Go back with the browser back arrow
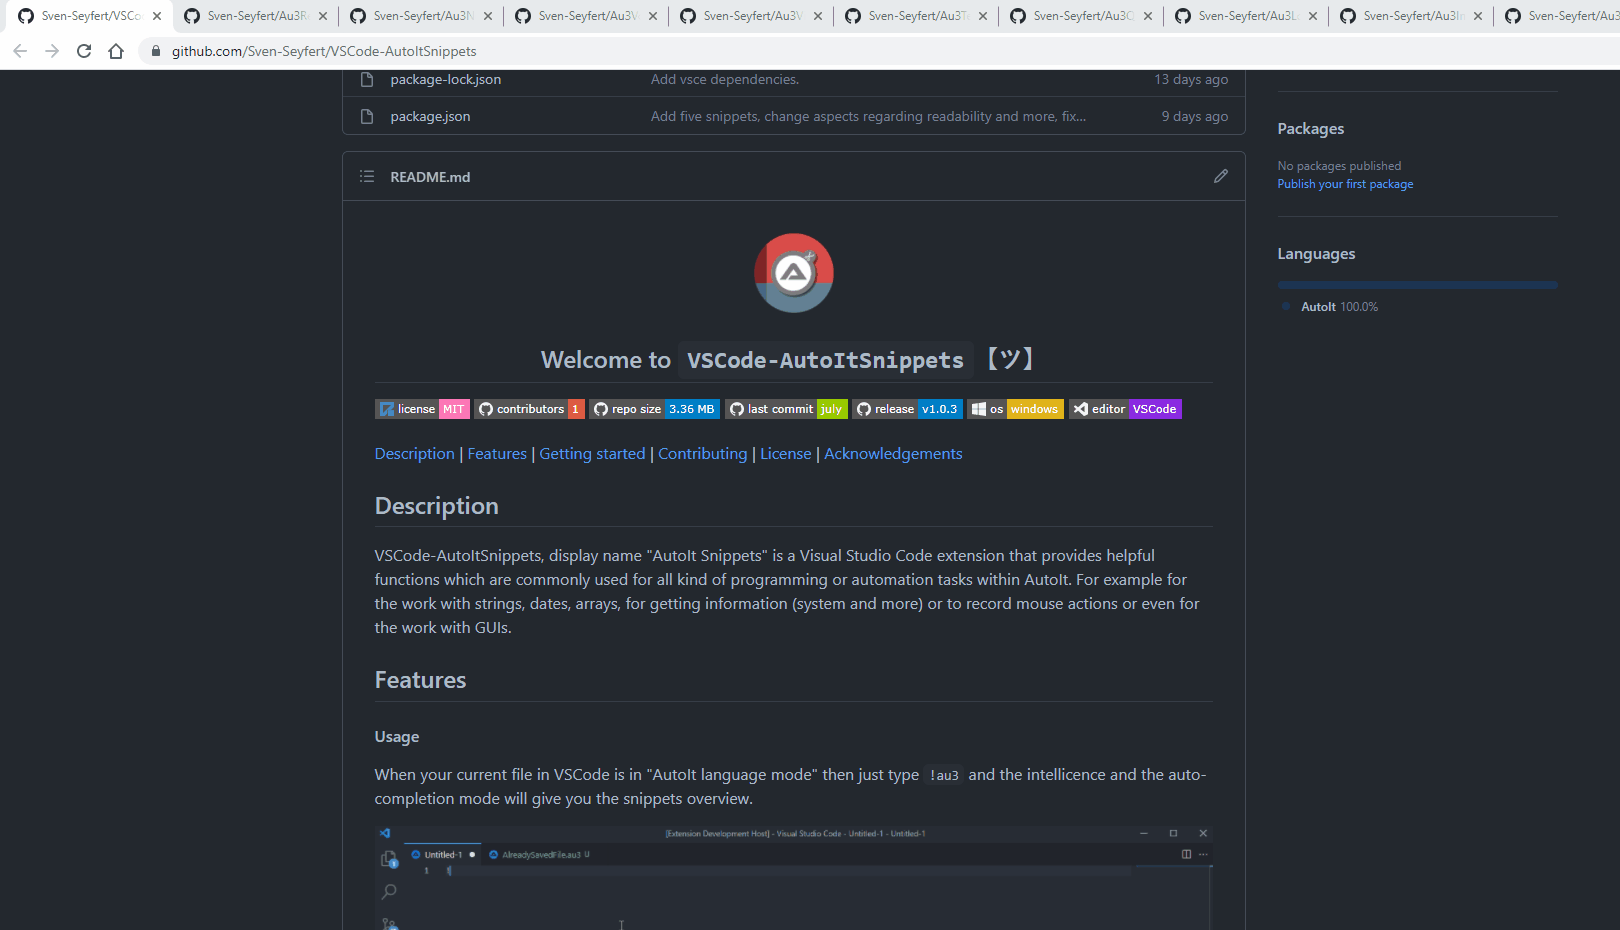1620x930 pixels. (x=20, y=51)
